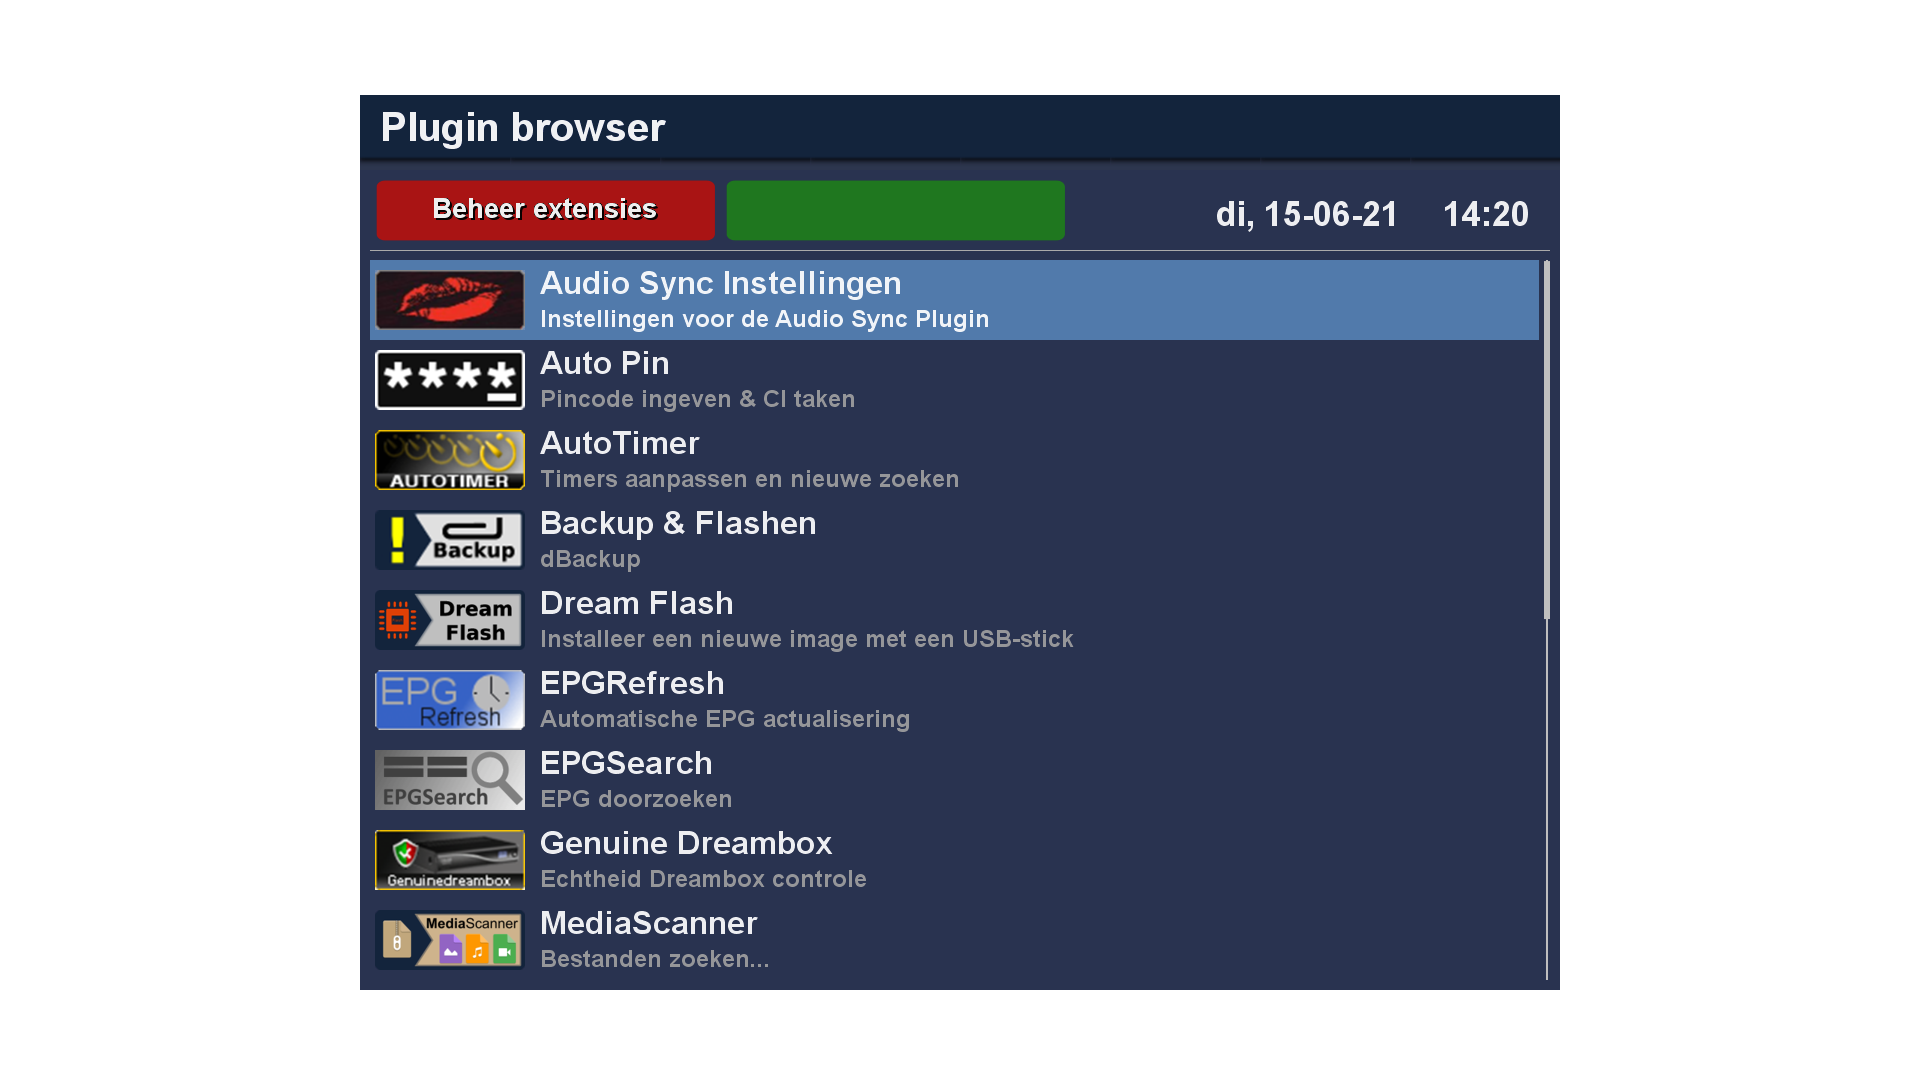Image resolution: width=1920 pixels, height=1080 pixels.
Task: Open the EPGSearch entry title
Action: pyautogui.click(x=626, y=763)
